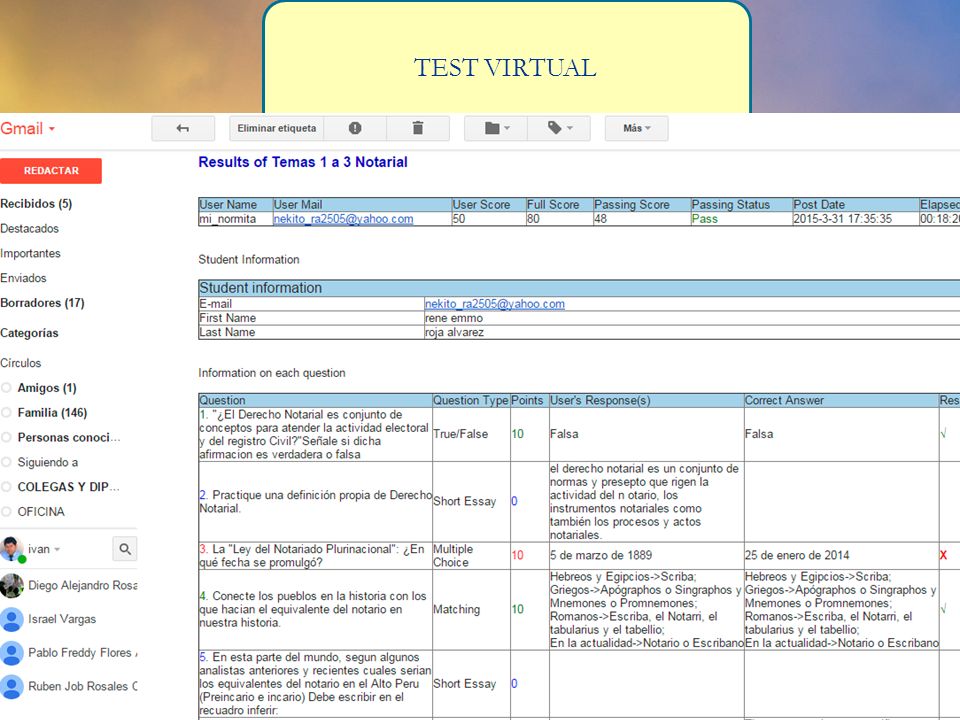Click the REDACTAR compose button
Image resolution: width=960 pixels, height=720 pixels.
click(x=51, y=171)
